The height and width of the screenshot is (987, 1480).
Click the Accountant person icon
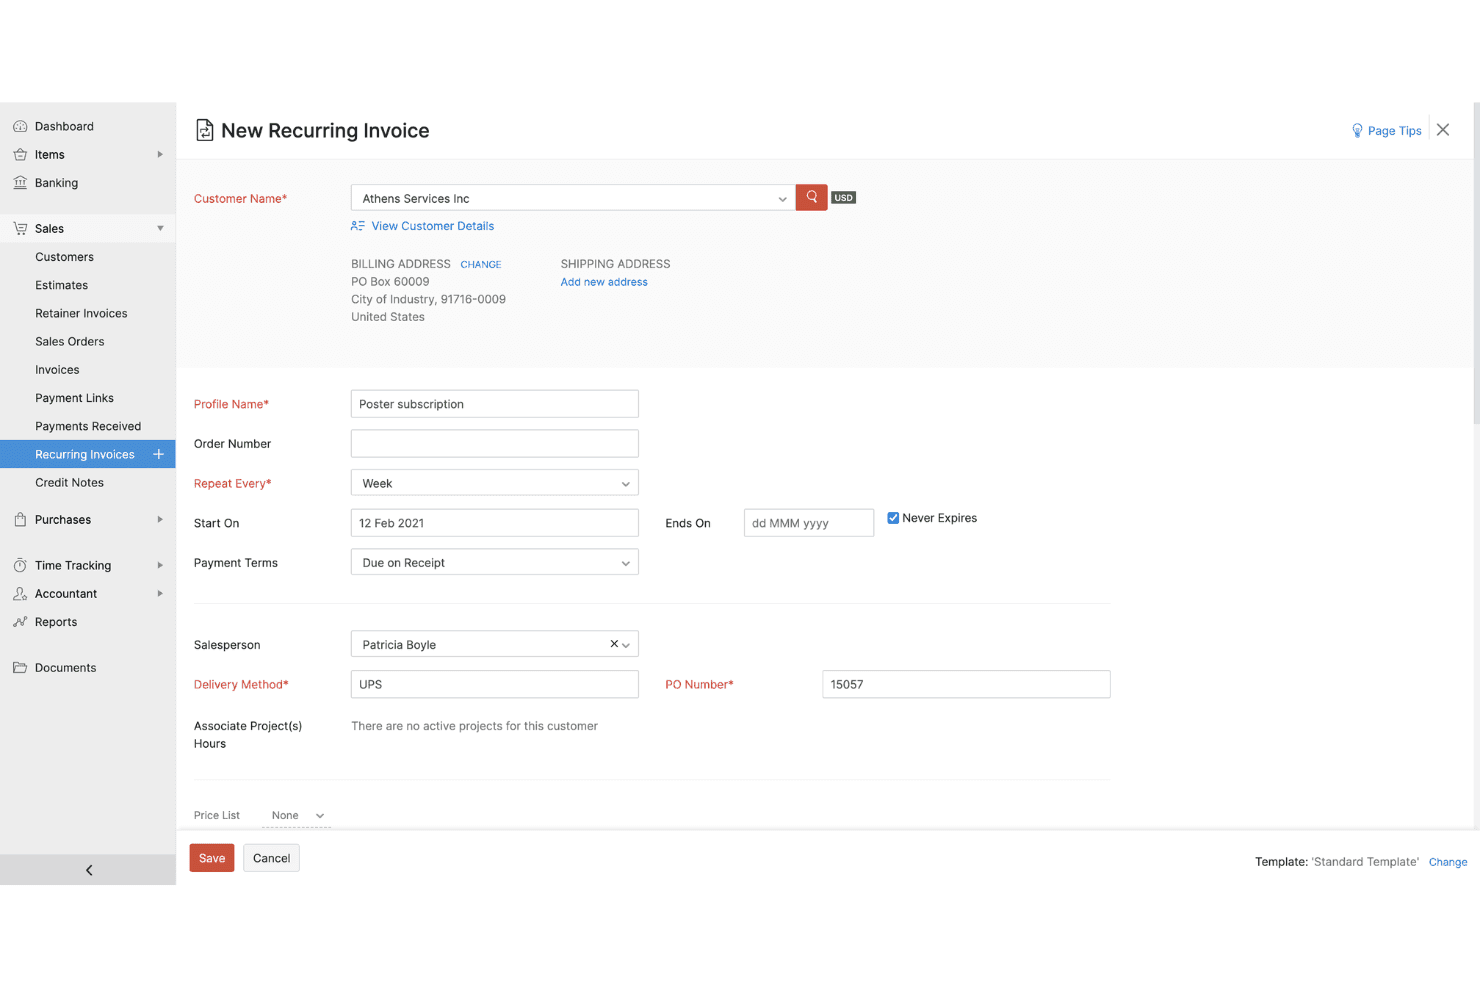tap(20, 594)
